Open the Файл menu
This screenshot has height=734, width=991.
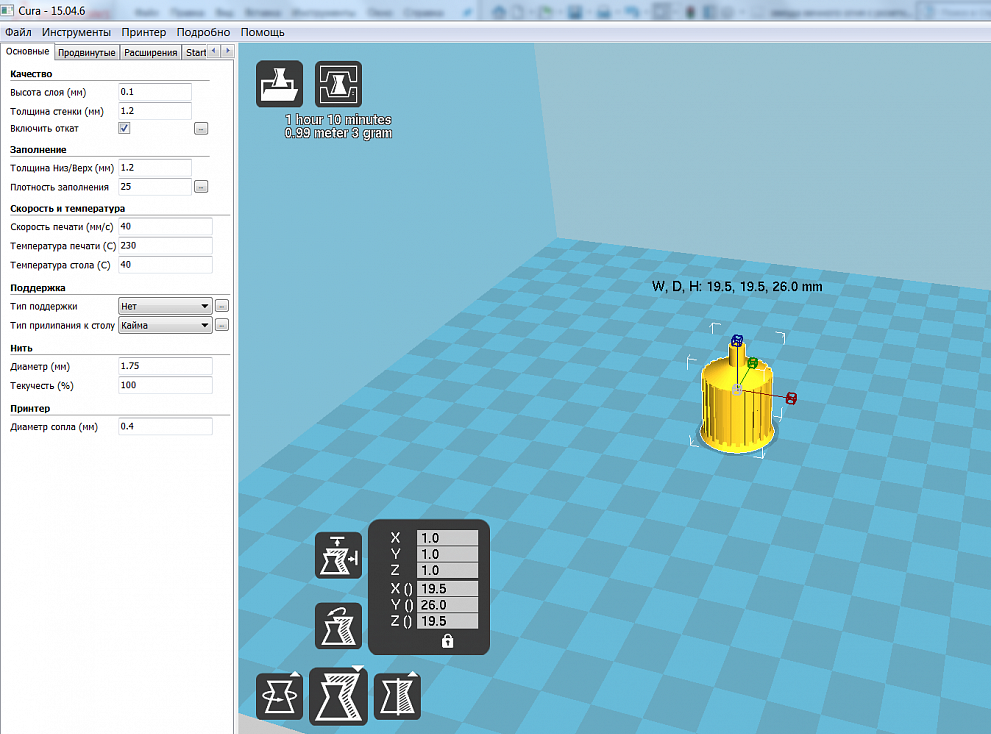(x=18, y=32)
